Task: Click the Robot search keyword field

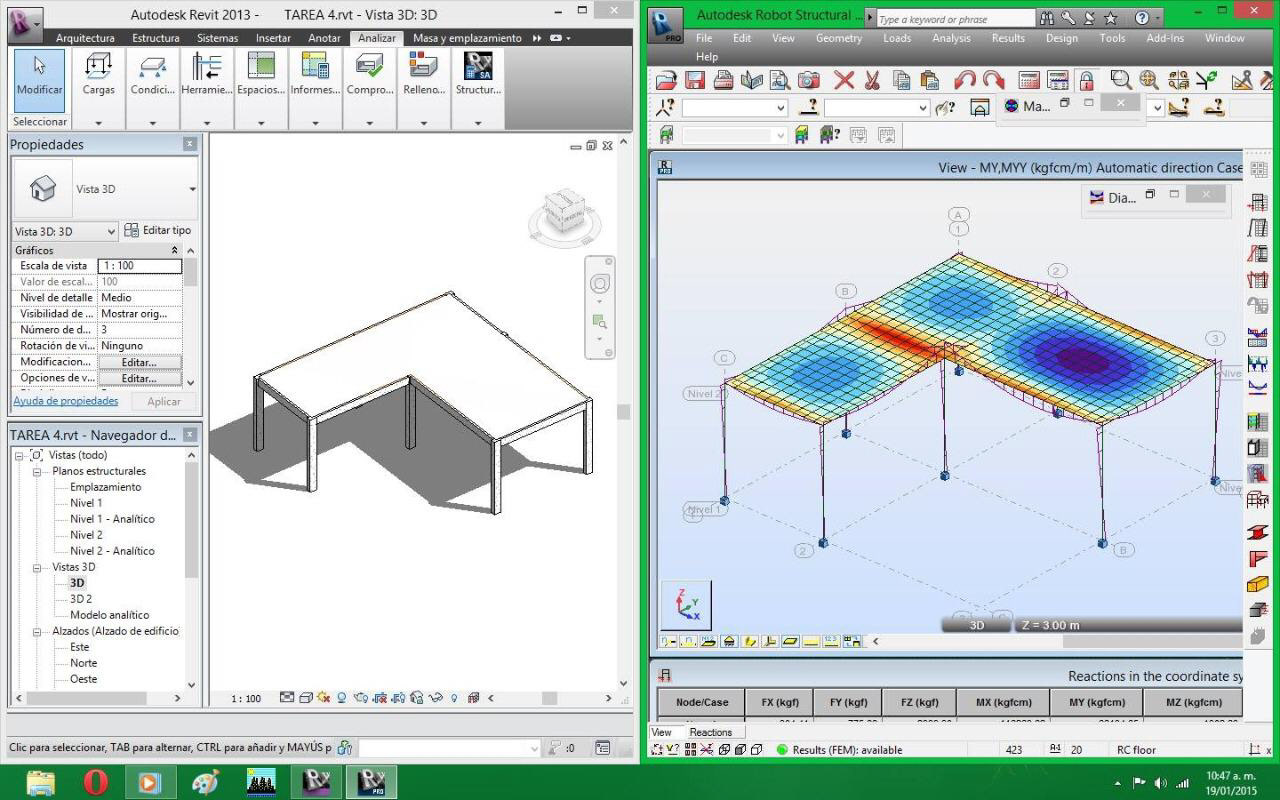Action: click(x=955, y=19)
